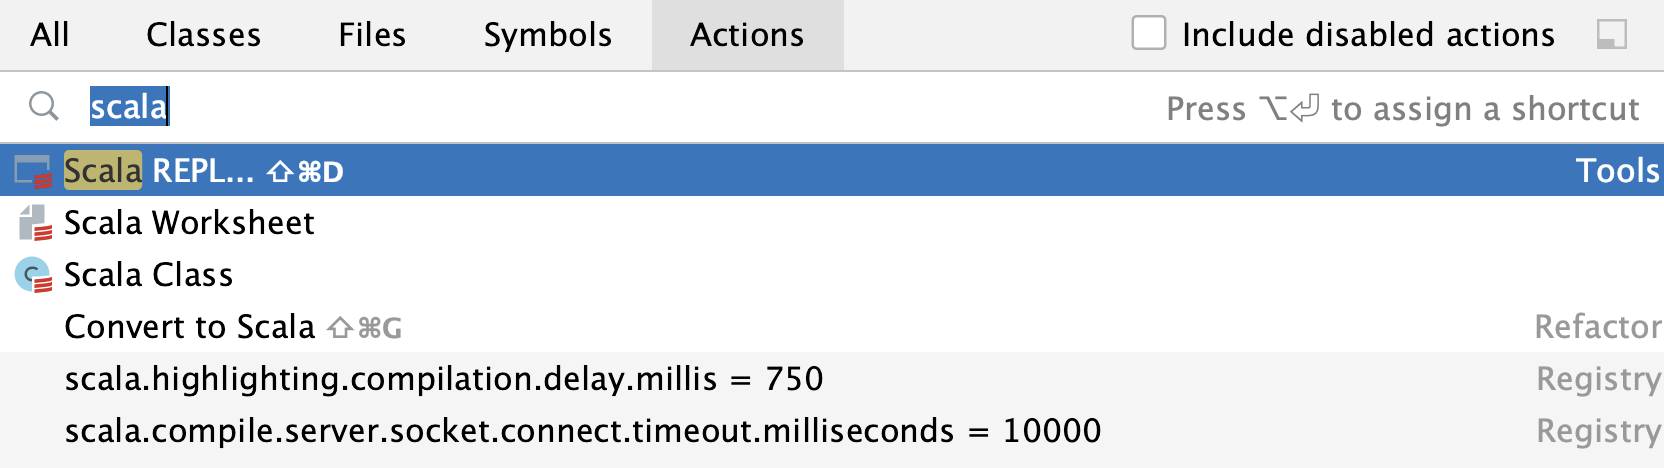
Task: Open results in Find tool window icon
Action: (x=1612, y=35)
